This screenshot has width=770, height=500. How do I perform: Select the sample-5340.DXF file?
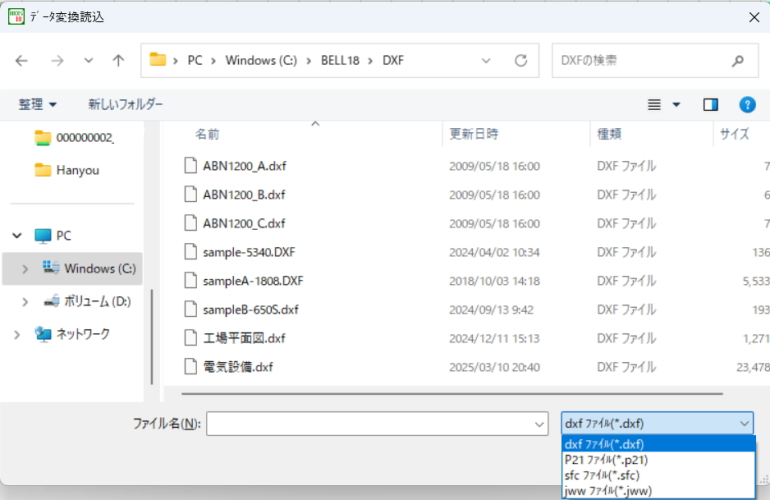click(x=252, y=252)
